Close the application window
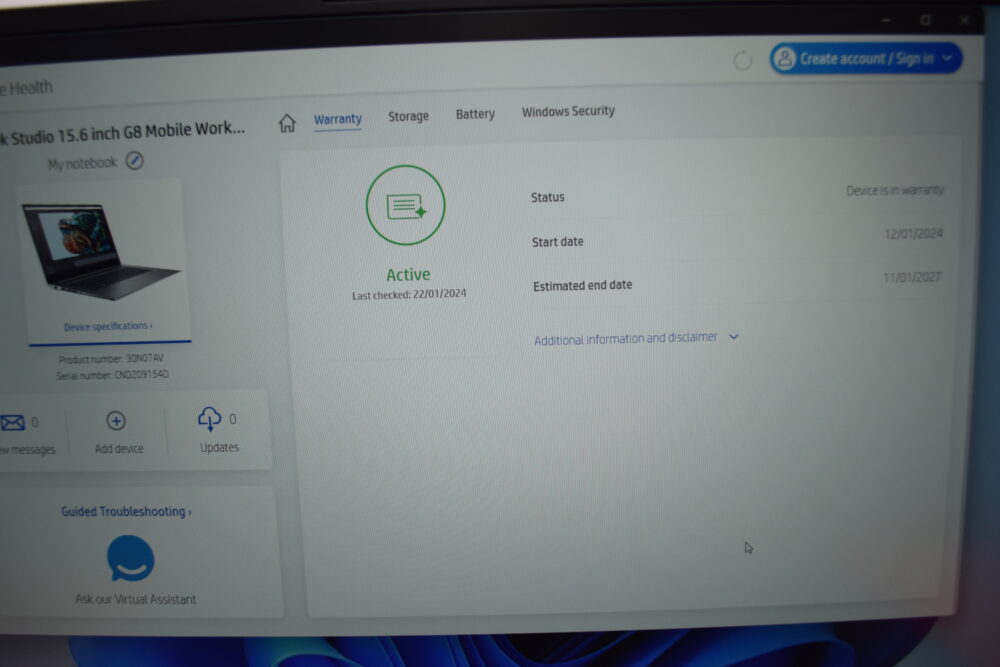This screenshot has height=667, width=1000. click(x=964, y=20)
